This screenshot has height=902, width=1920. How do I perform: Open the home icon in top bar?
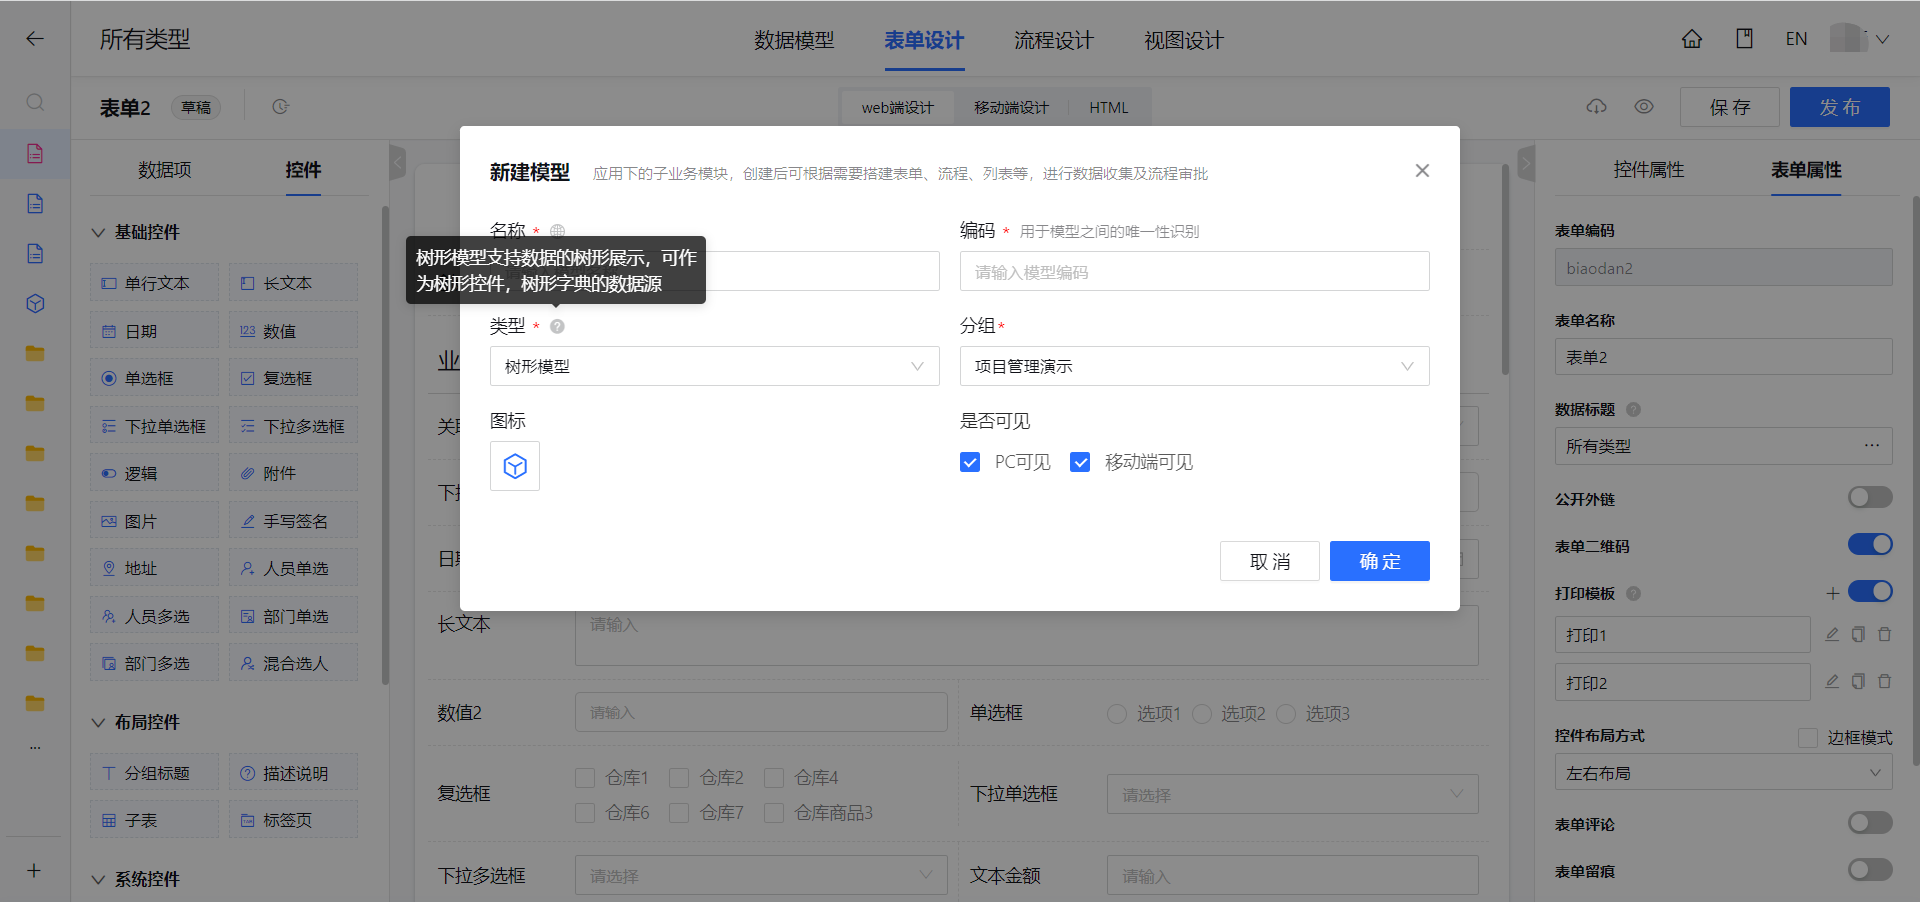click(x=1692, y=39)
